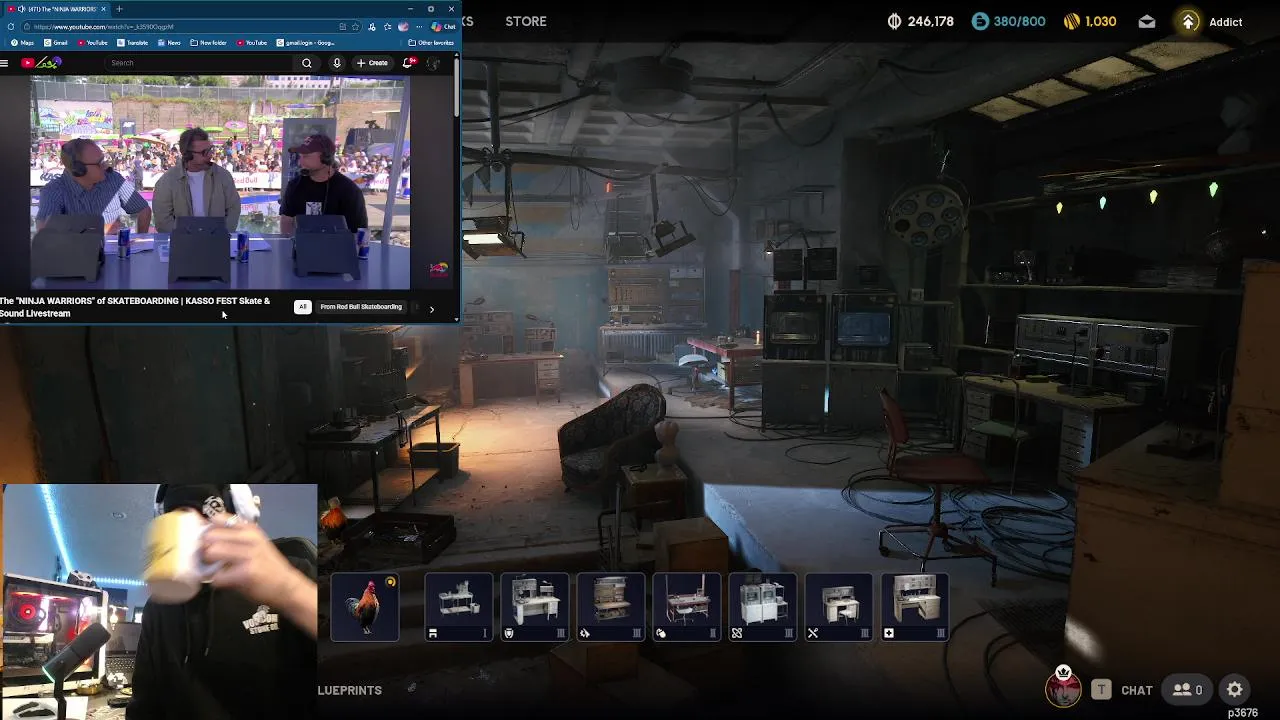1280x720 pixels.
Task: Open the browser profile avatar
Action: 403,27
